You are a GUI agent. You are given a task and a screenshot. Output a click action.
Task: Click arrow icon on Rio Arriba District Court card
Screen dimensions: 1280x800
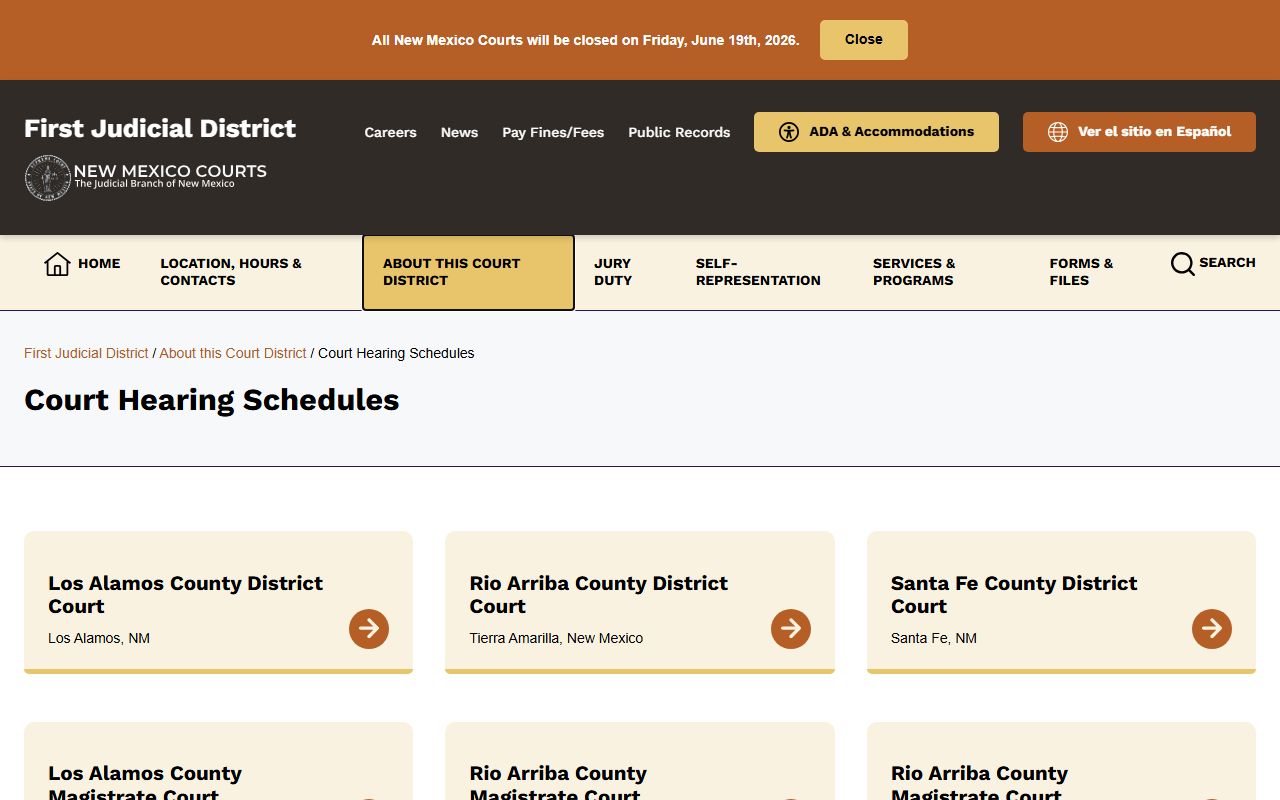(791, 629)
